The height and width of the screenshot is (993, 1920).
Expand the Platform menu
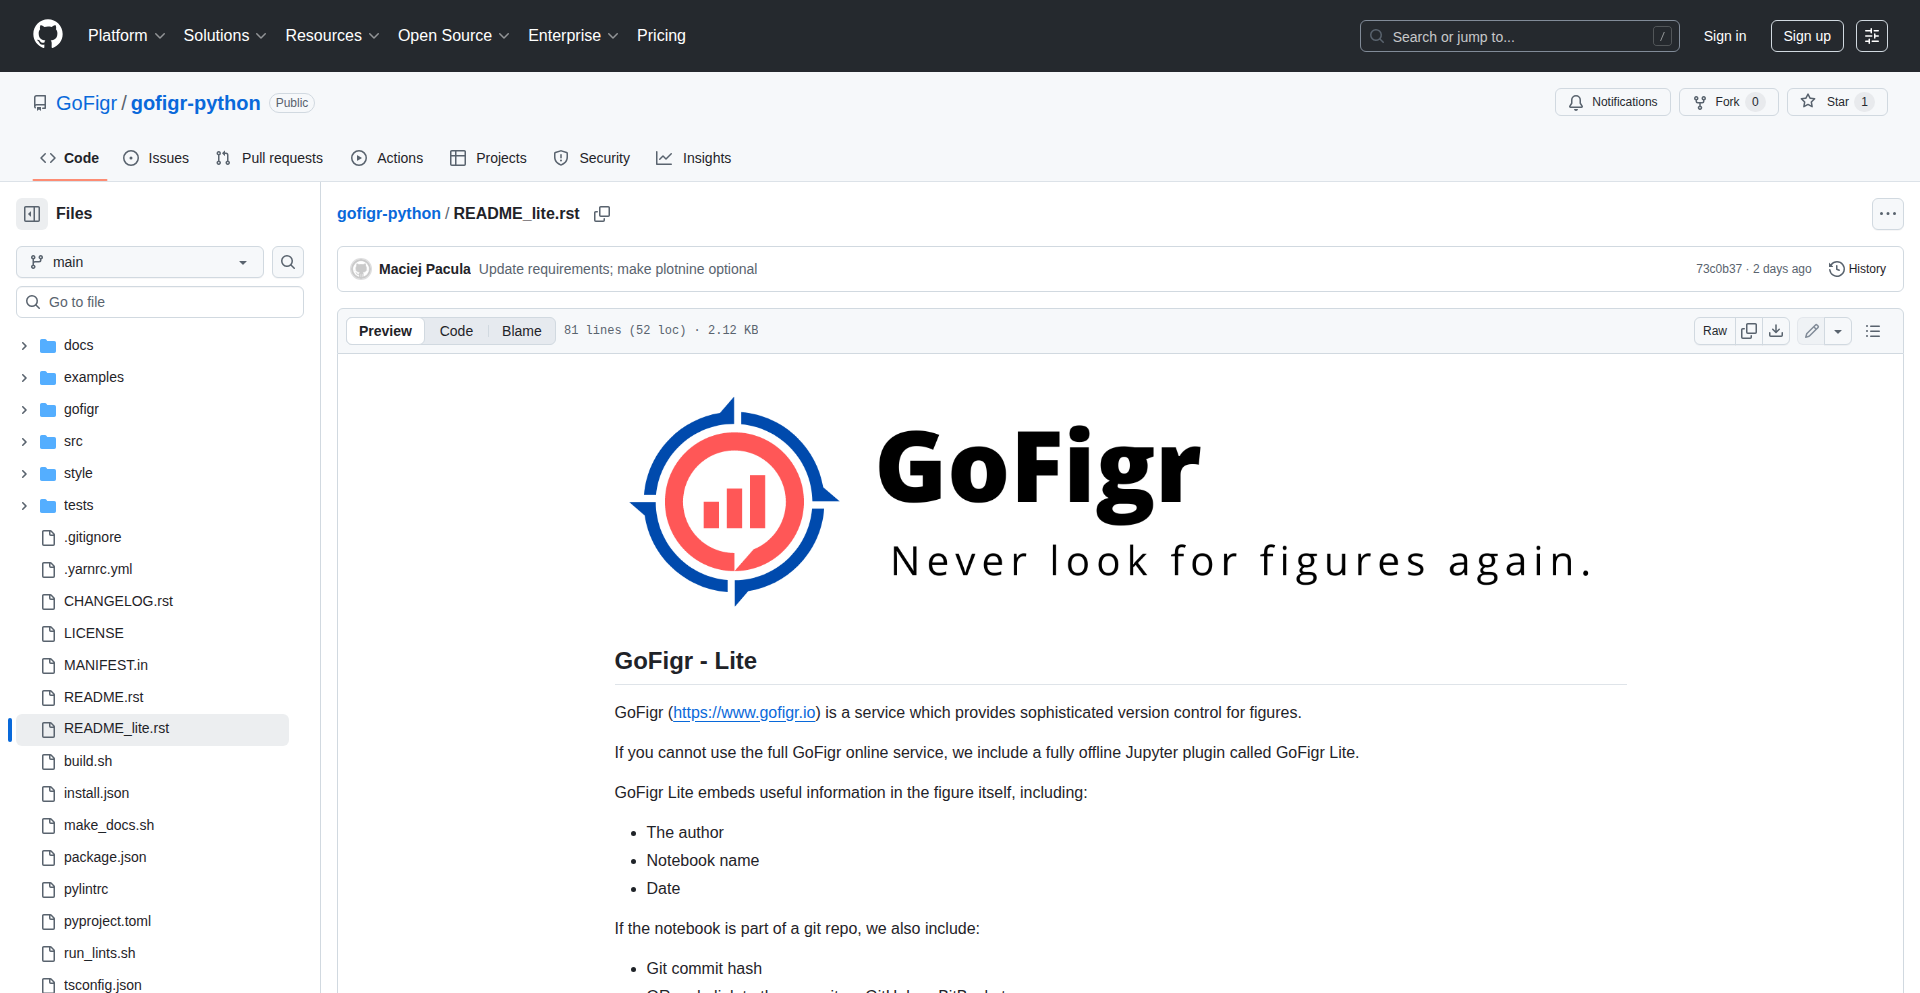point(127,36)
